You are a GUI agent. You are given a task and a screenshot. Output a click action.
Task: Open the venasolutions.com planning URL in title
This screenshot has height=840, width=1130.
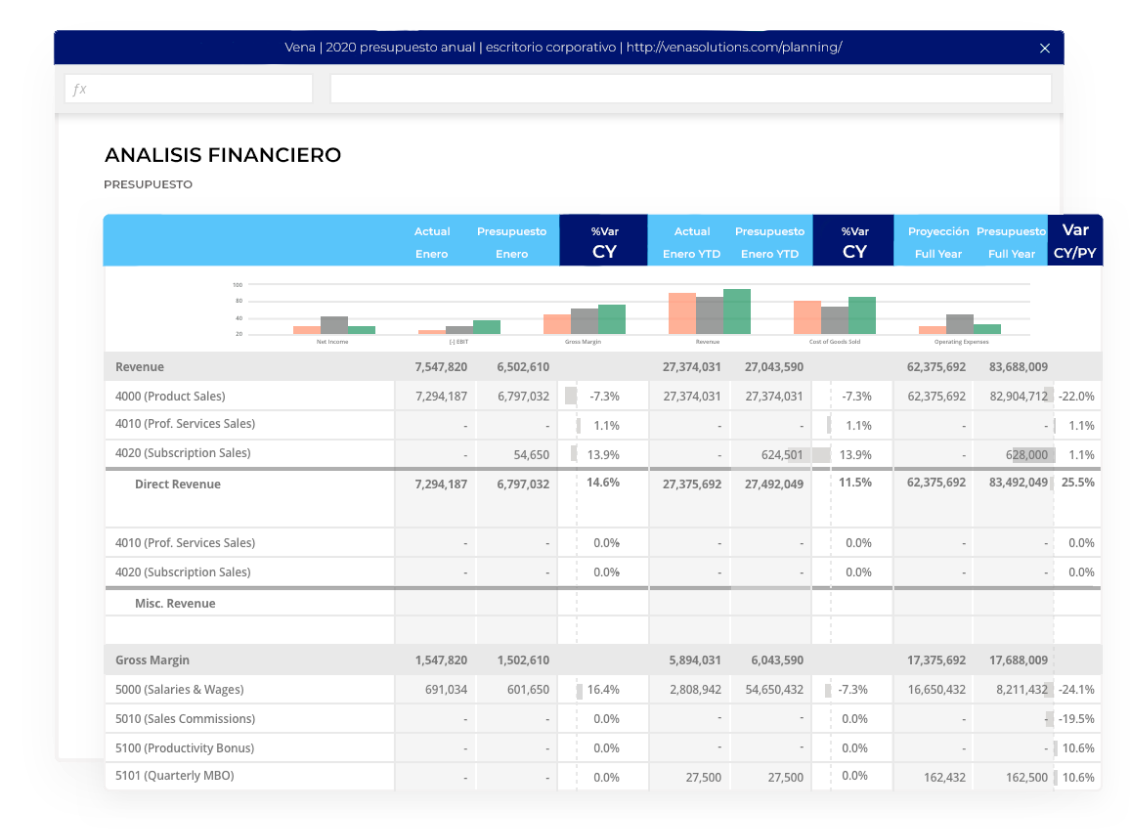734,48
